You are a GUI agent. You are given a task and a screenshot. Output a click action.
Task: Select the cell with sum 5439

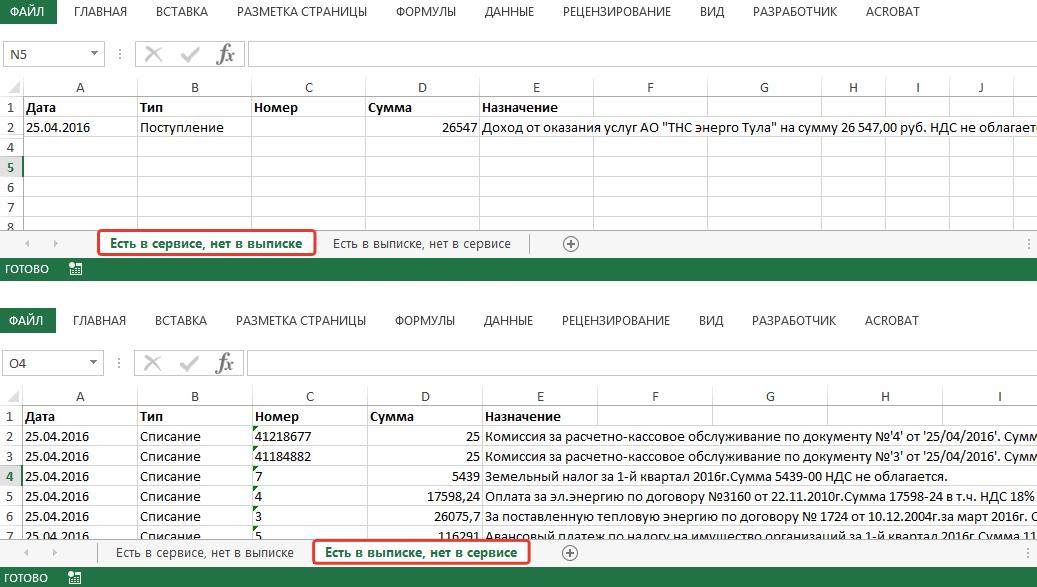425,476
